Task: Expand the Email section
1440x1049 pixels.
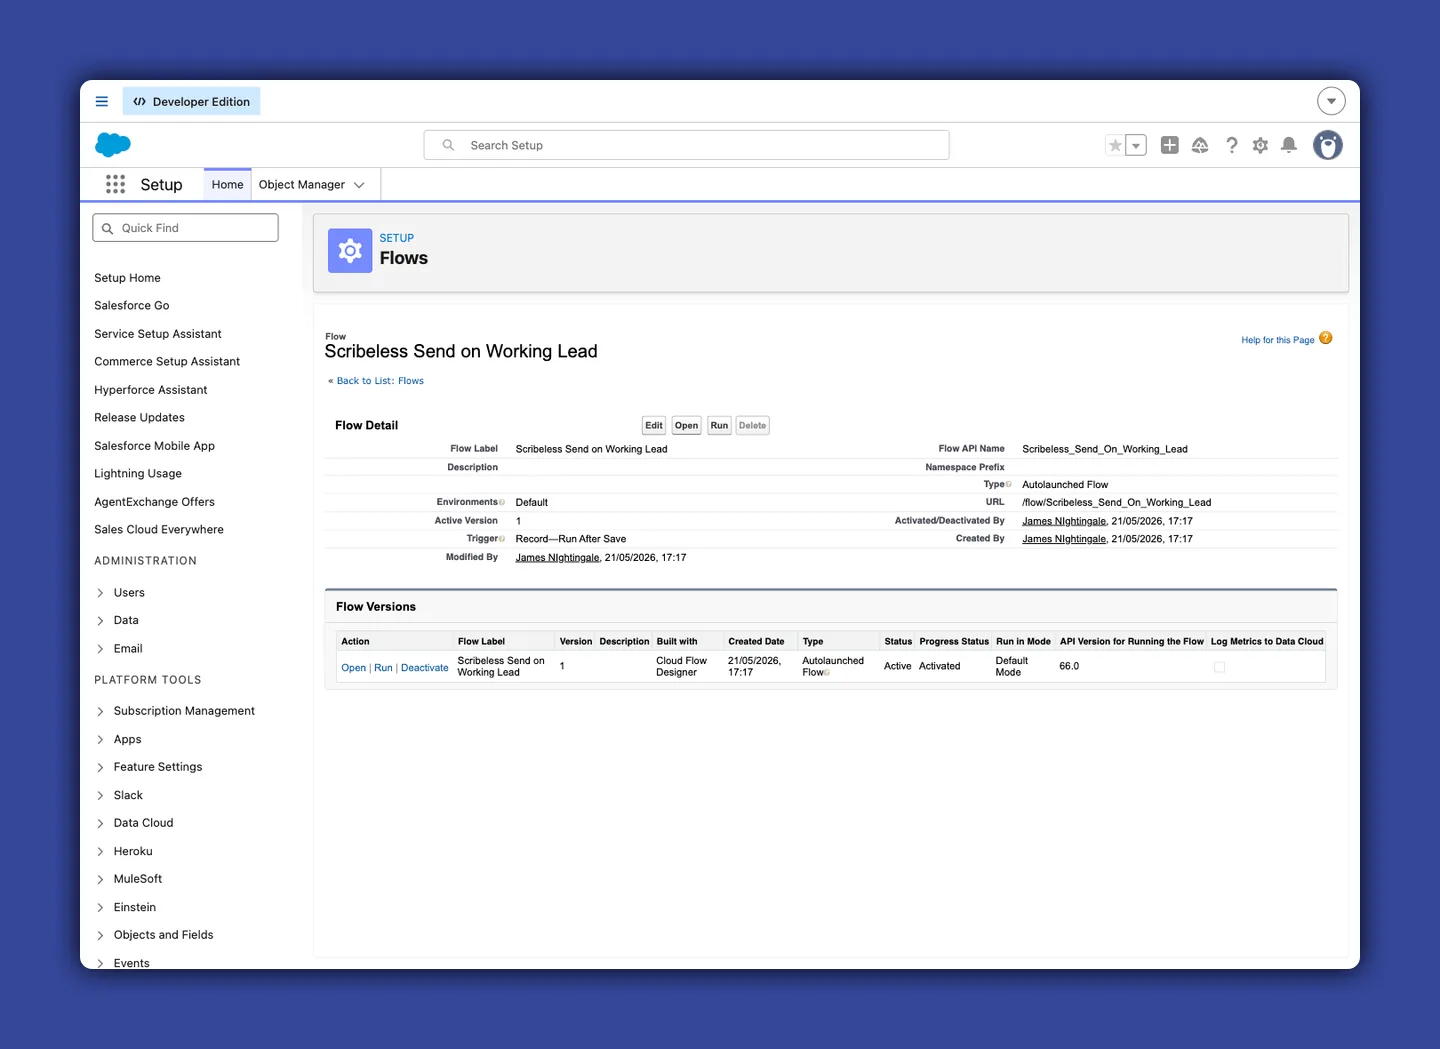Action: [100, 649]
